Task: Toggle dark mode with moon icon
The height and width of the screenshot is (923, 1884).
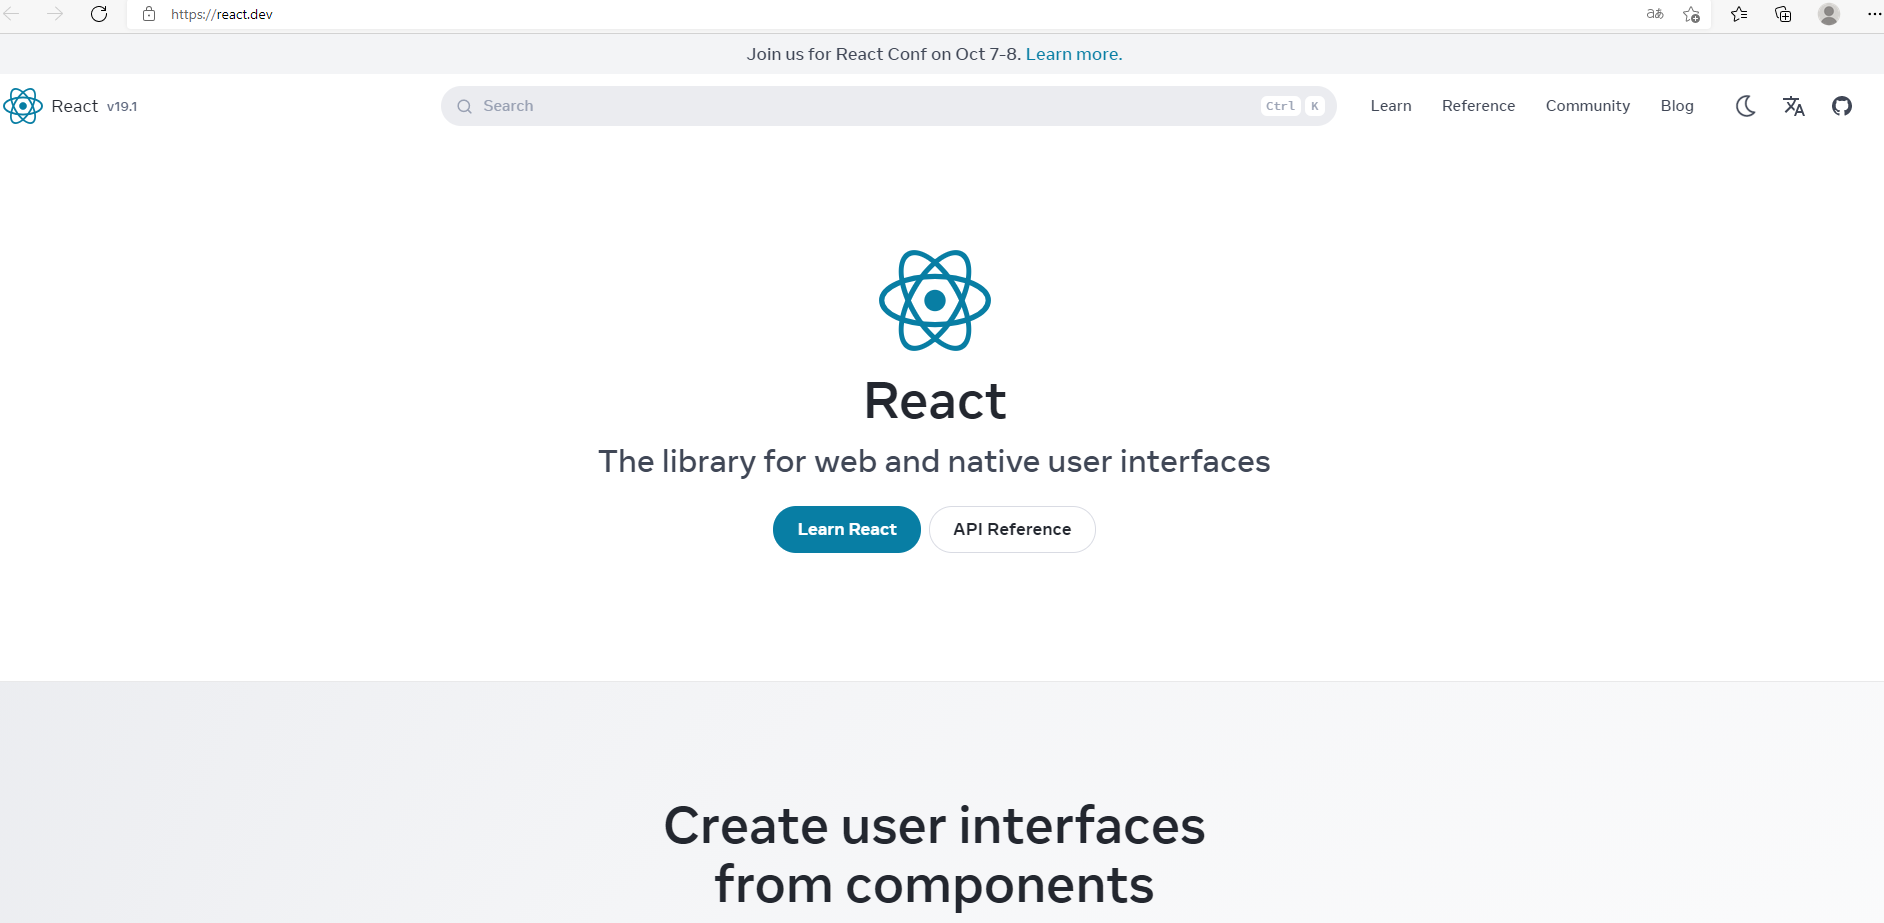Action: click(1746, 106)
